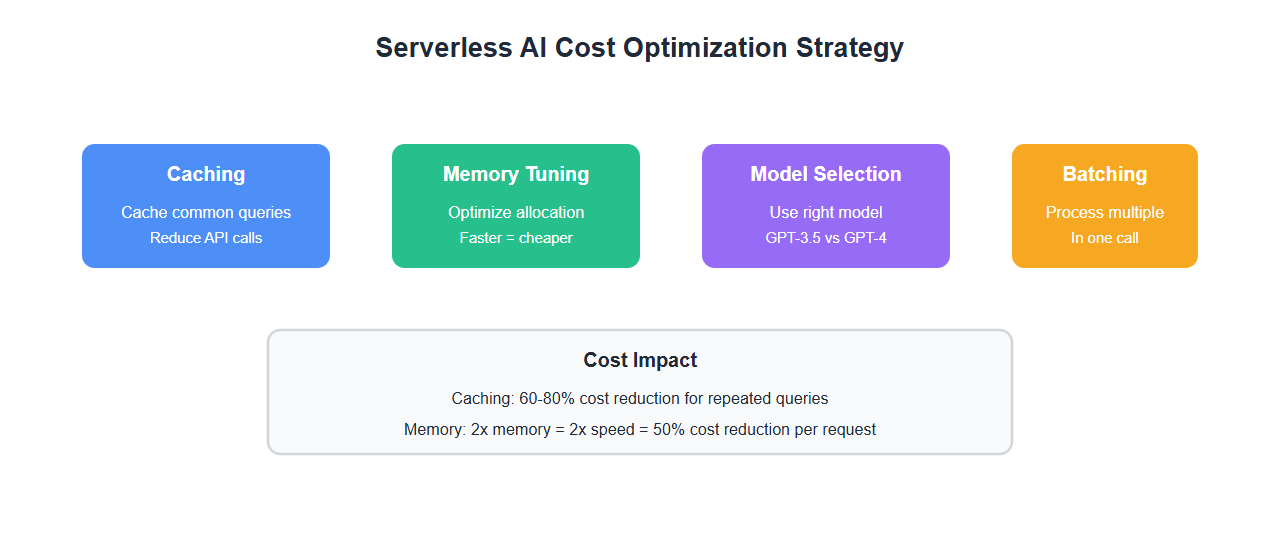The width and height of the screenshot is (1280, 536).
Task: Click the caching 60-80% cost reduction line
Action: click(x=640, y=398)
